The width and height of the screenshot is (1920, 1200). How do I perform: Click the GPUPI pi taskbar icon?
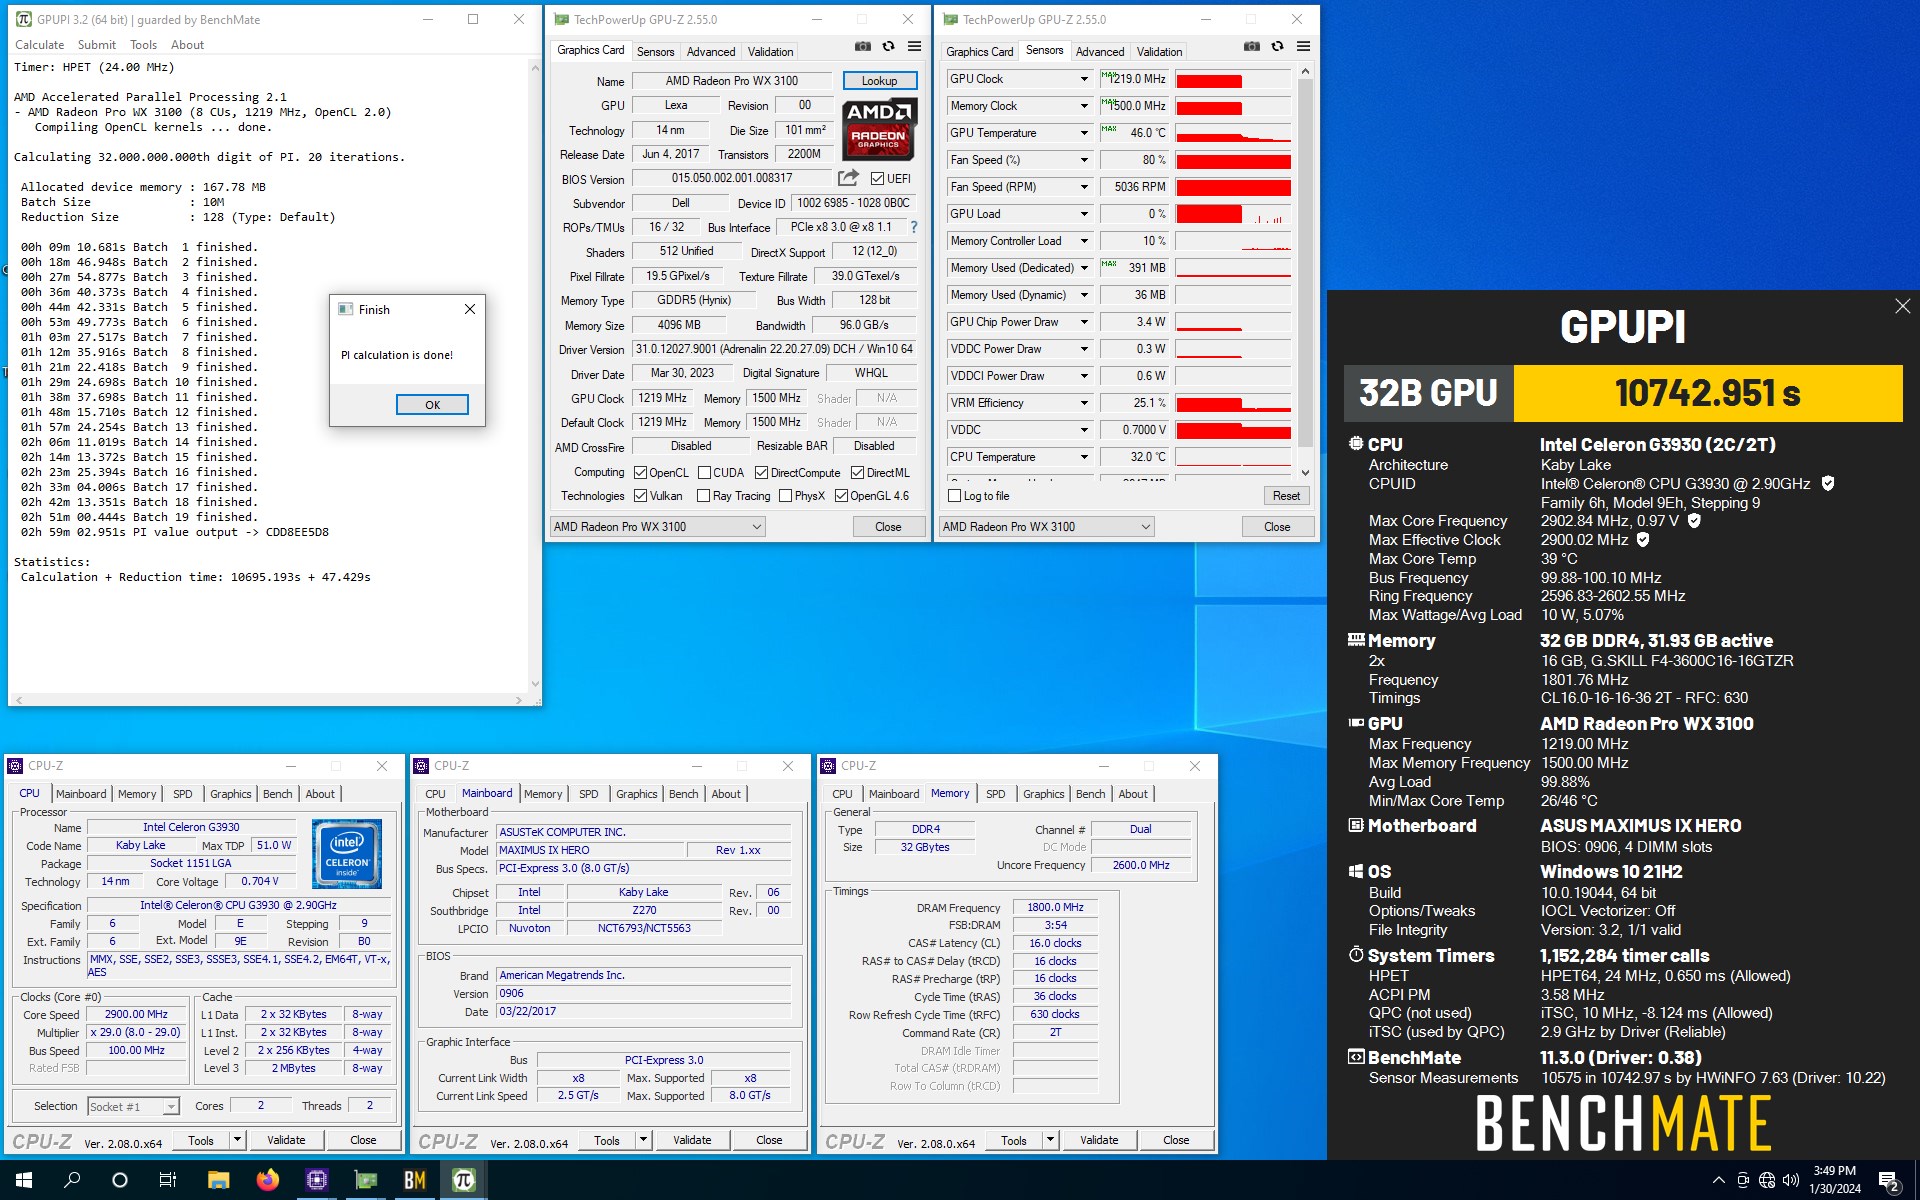point(463,1180)
